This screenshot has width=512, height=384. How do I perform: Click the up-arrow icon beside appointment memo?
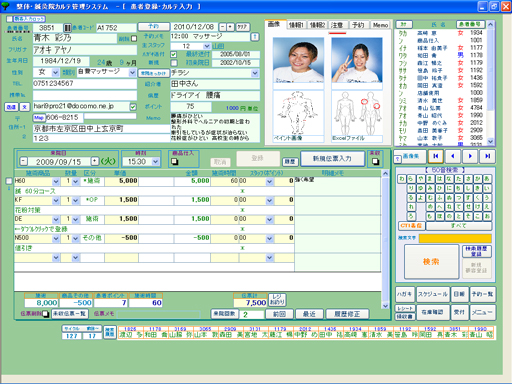coord(255,37)
